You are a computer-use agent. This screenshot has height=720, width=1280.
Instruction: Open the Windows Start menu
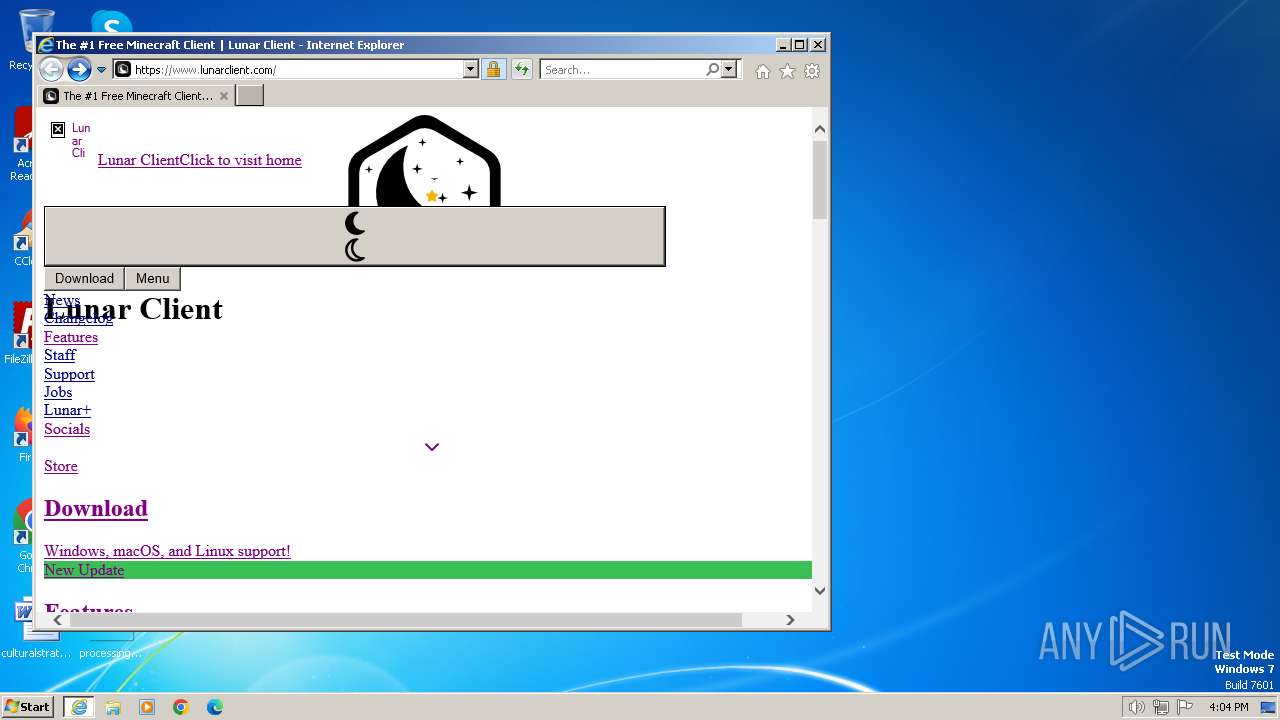(x=28, y=707)
